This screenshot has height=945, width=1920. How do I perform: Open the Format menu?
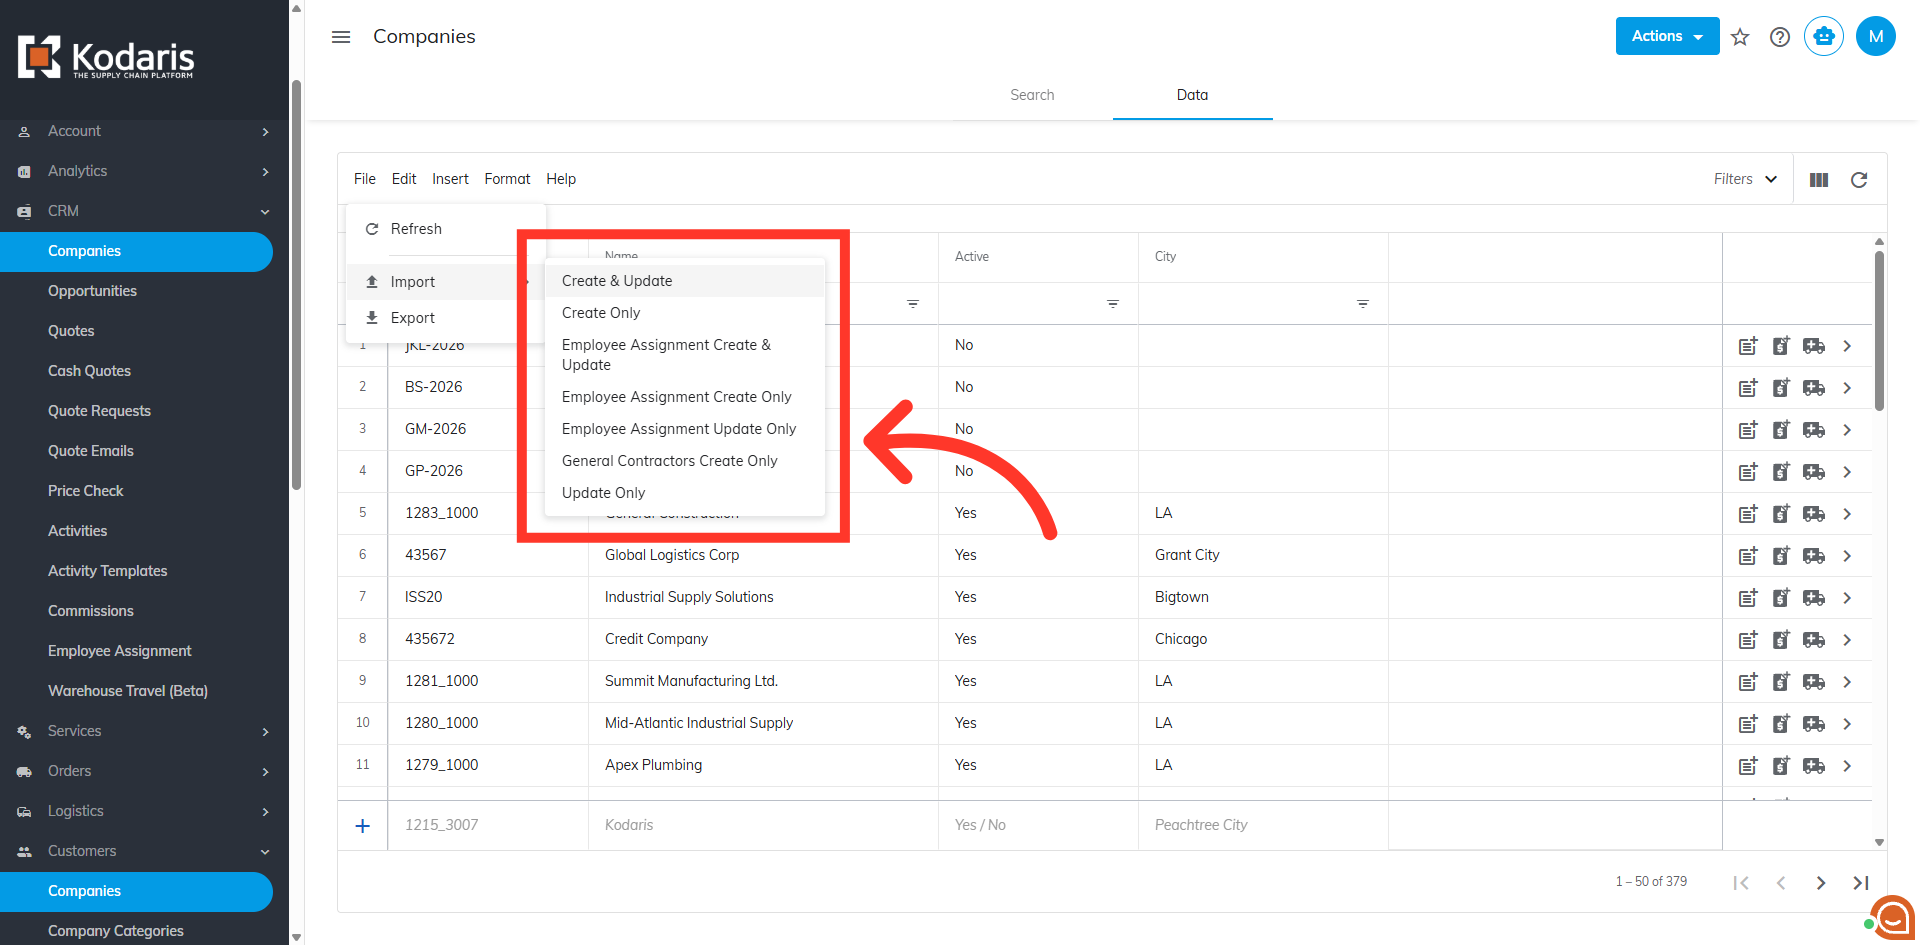pyautogui.click(x=507, y=179)
